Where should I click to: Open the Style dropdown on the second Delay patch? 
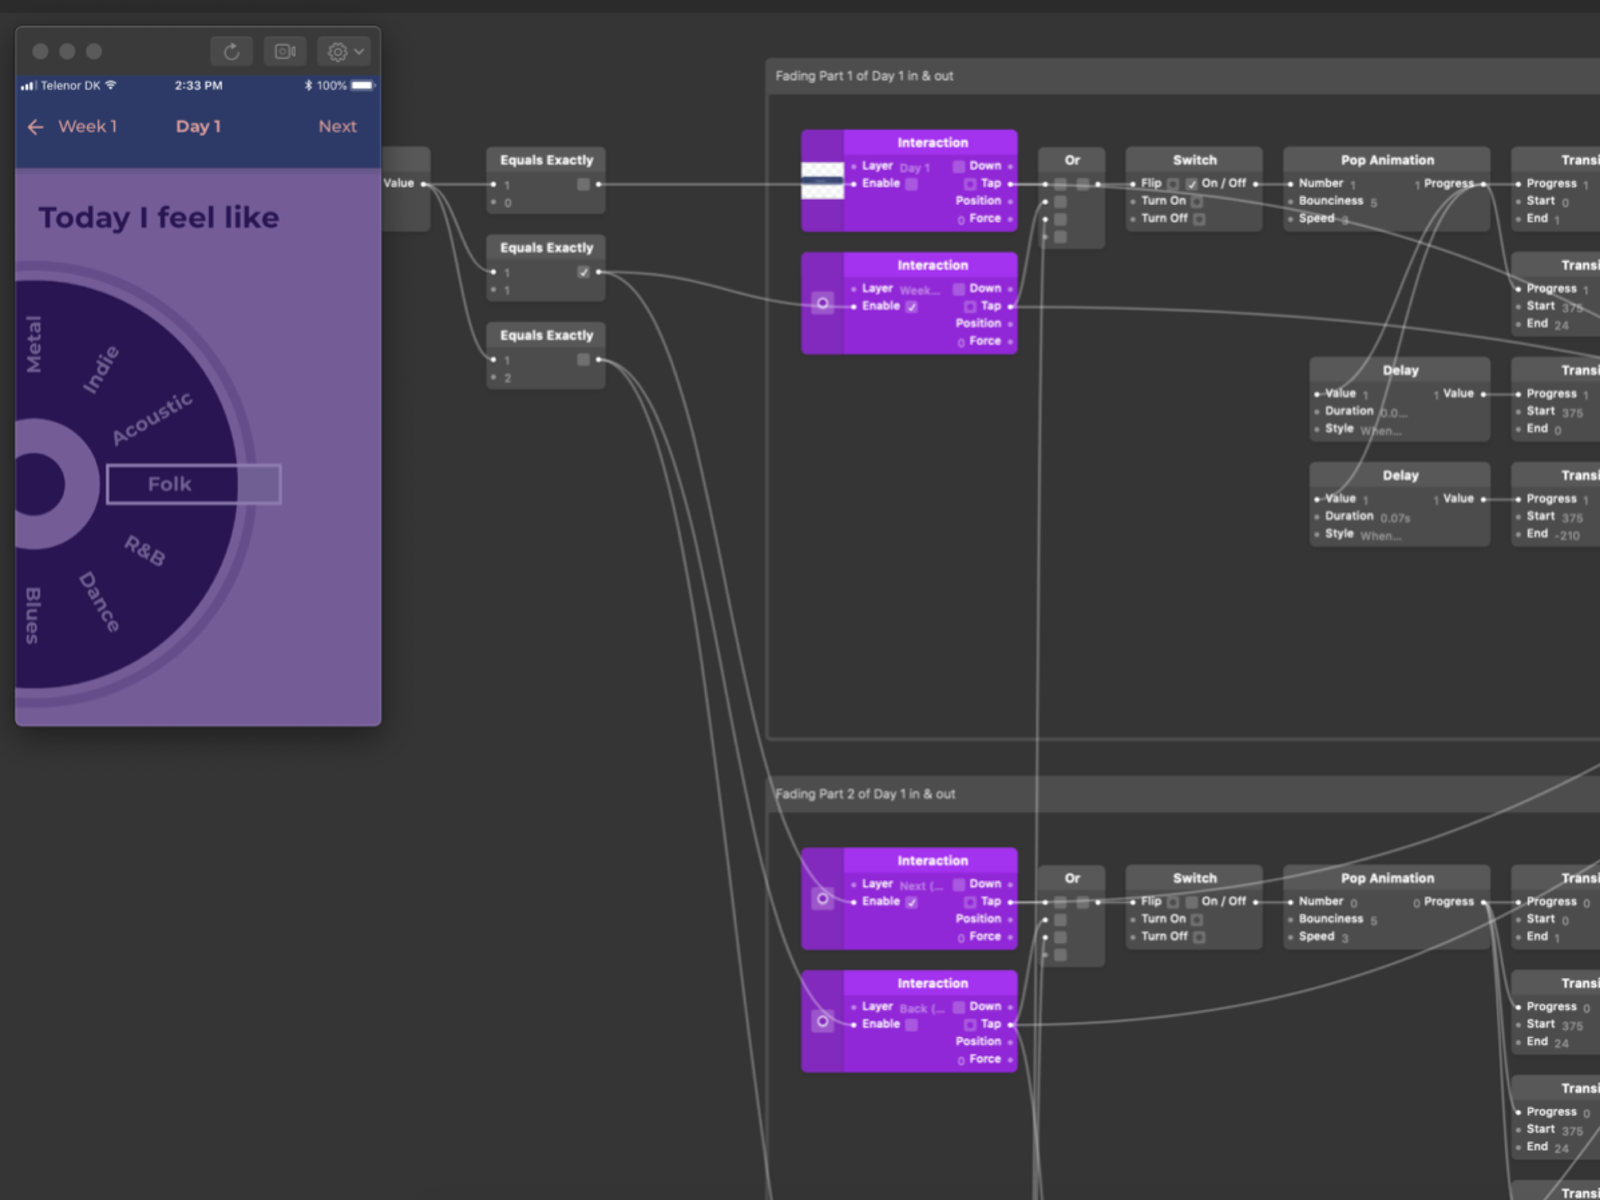point(1380,536)
